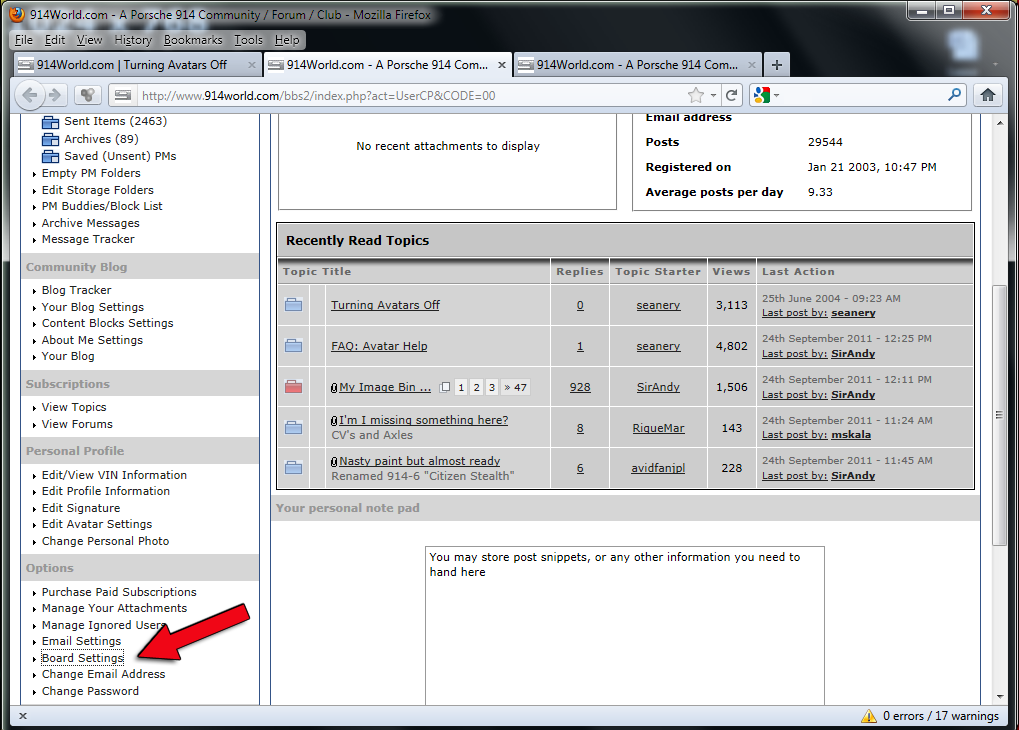Click the address bar URL field
Screen dimensions: 1019x730
pos(413,96)
